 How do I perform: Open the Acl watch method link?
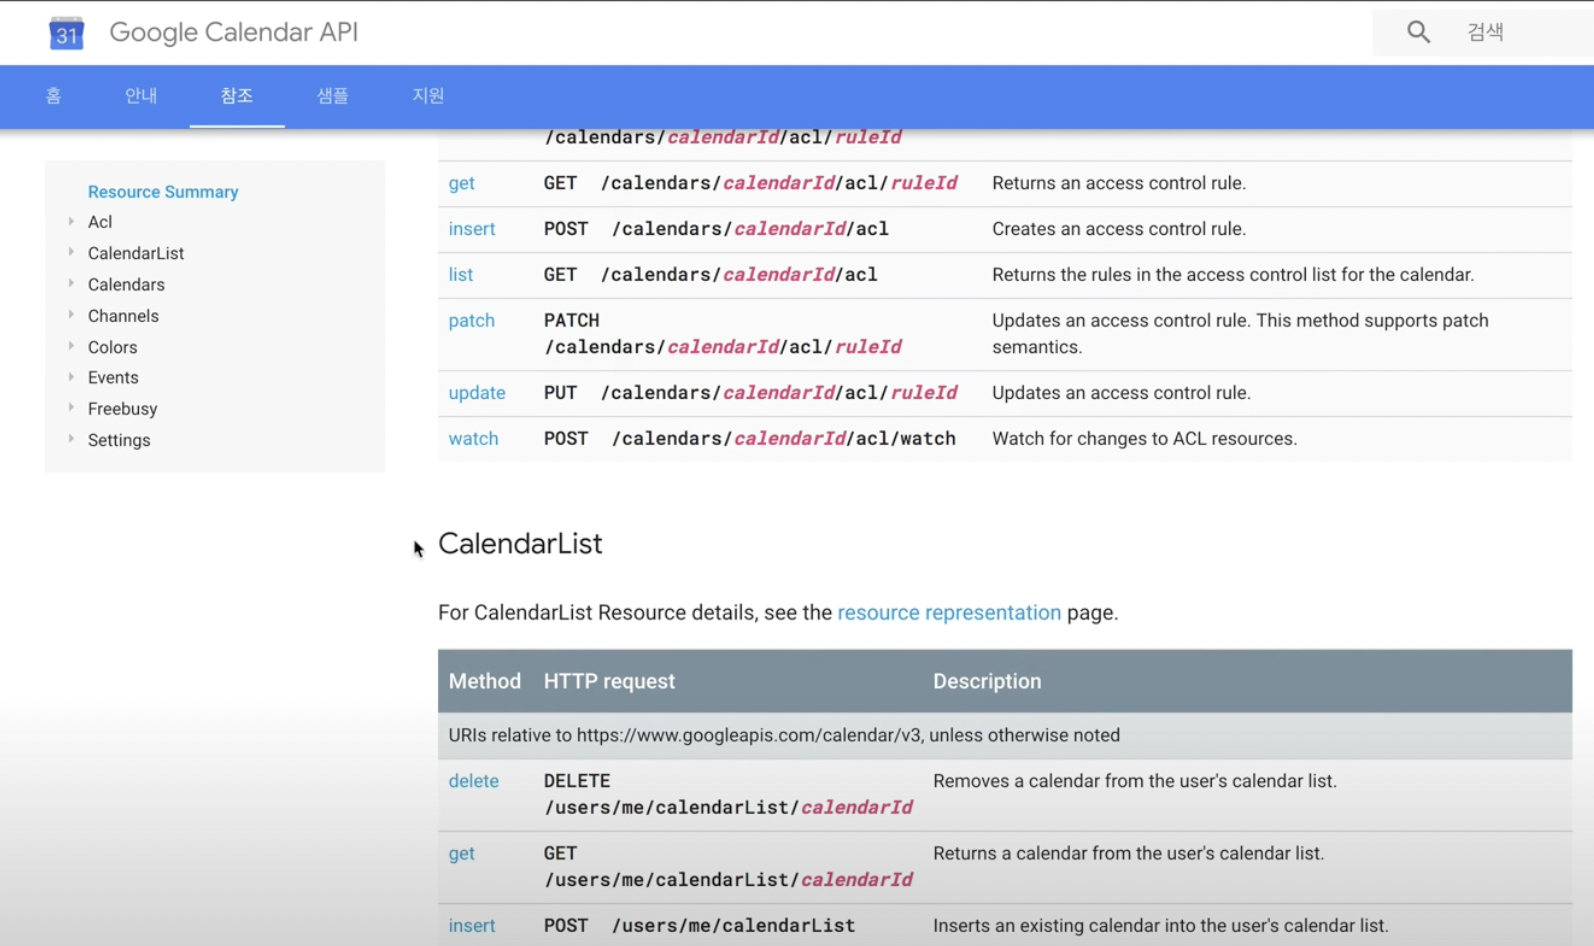473,439
